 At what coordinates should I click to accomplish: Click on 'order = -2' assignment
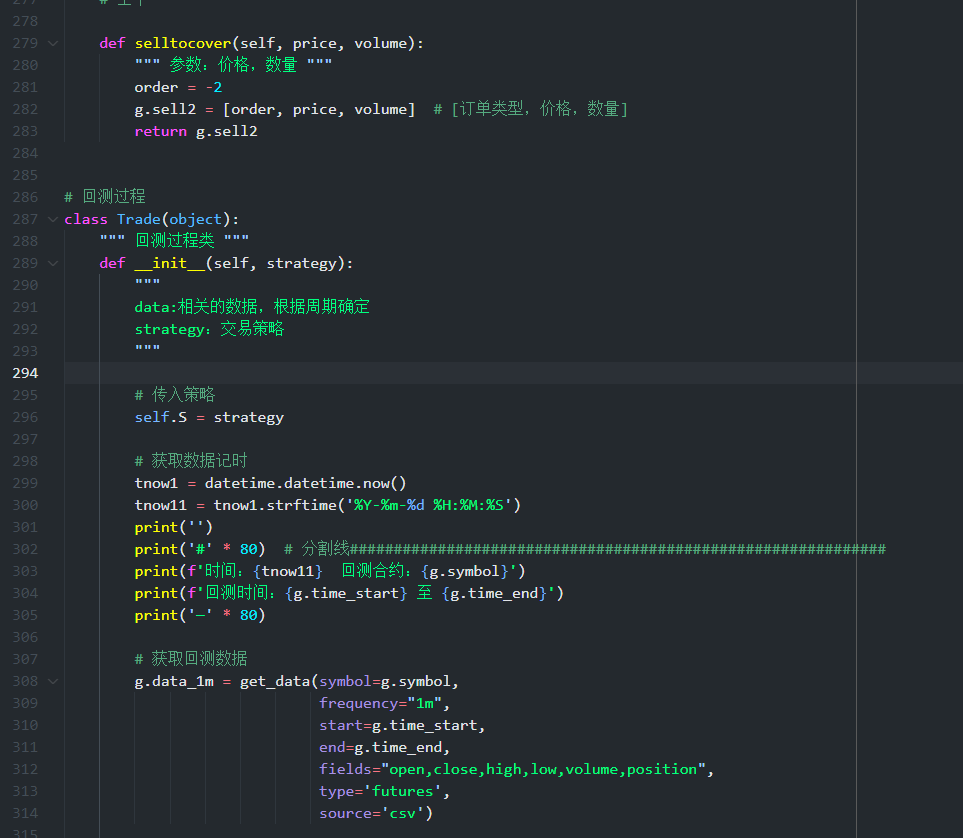click(x=178, y=87)
